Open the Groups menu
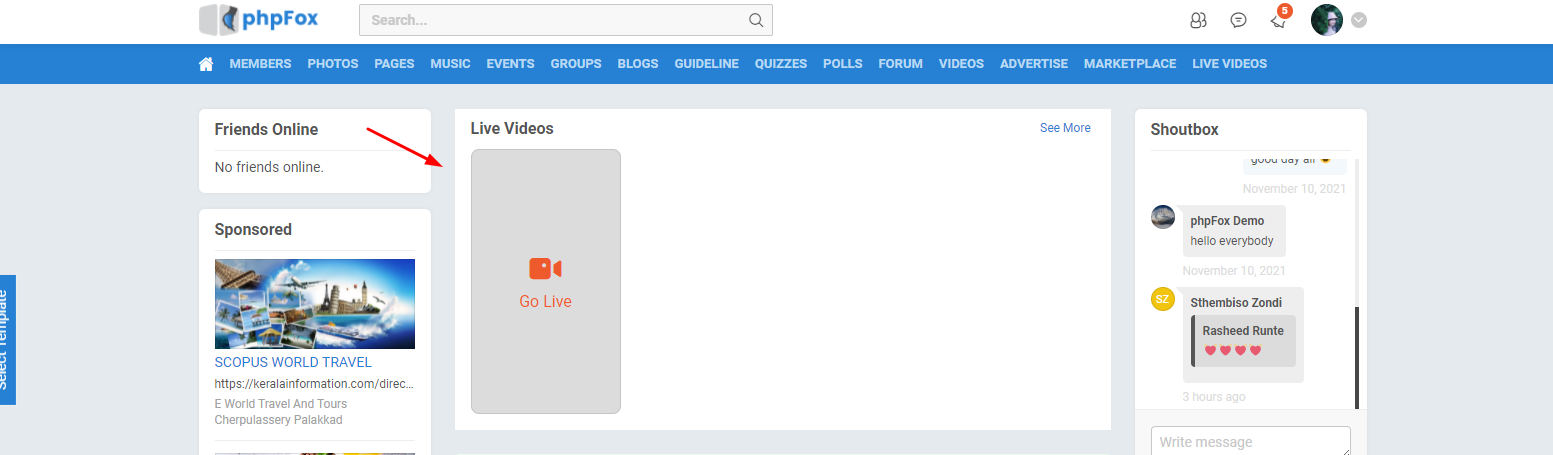Image resolution: width=1553 pixels, height=455 pixels. 576,64
